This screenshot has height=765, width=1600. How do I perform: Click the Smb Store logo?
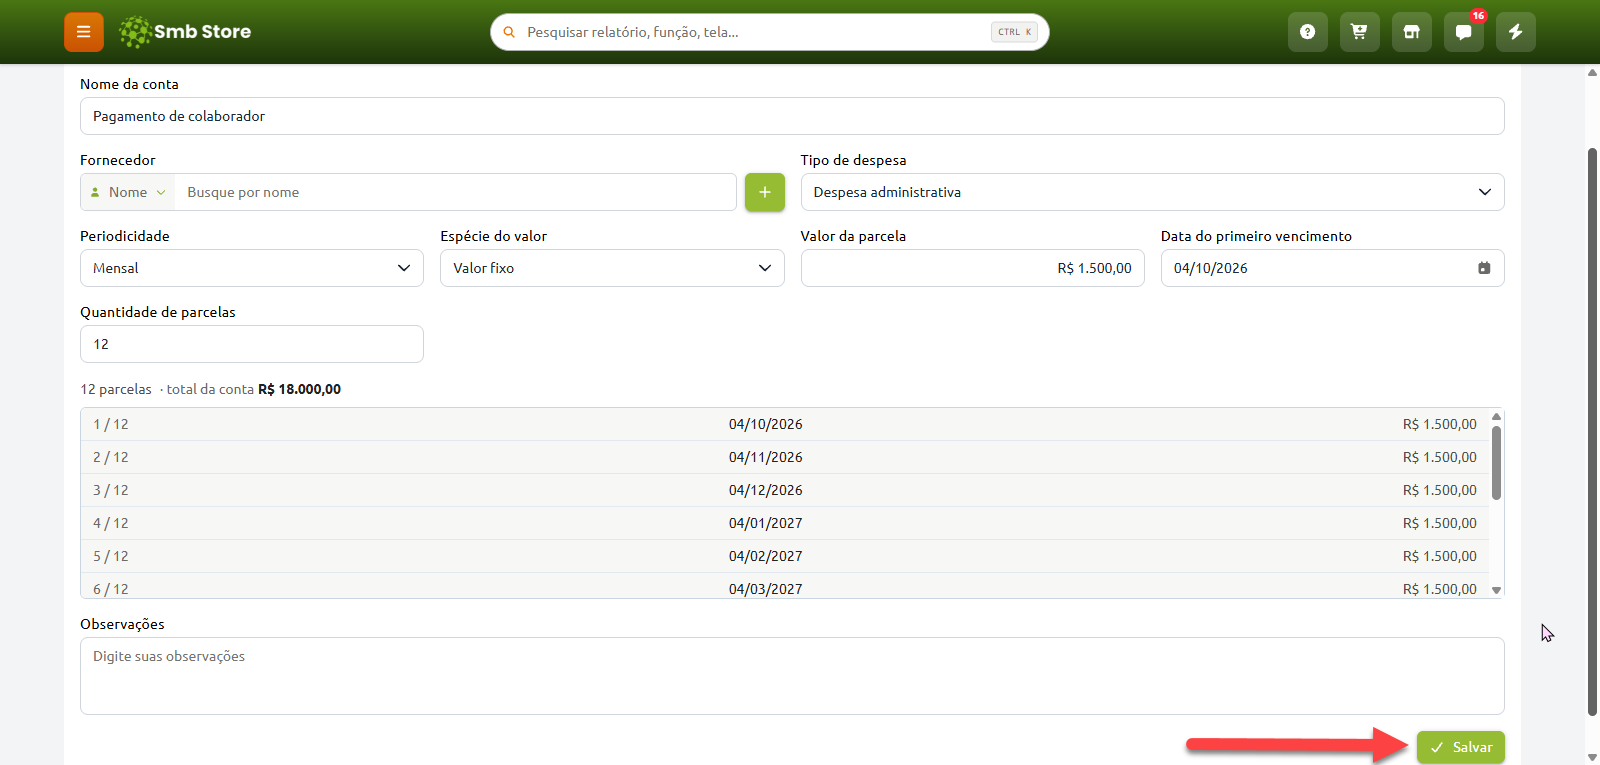click(184, 32)
